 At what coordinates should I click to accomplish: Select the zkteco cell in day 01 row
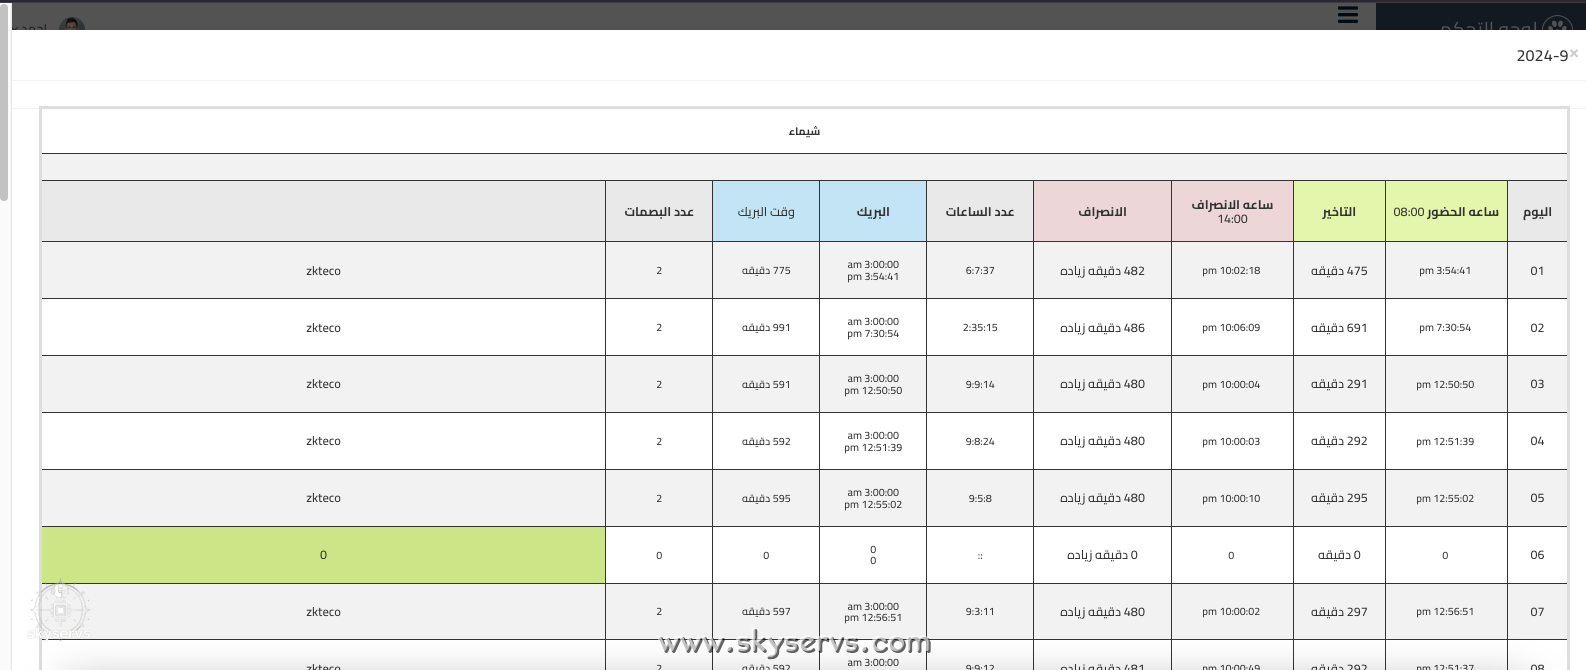pos(323,271)
